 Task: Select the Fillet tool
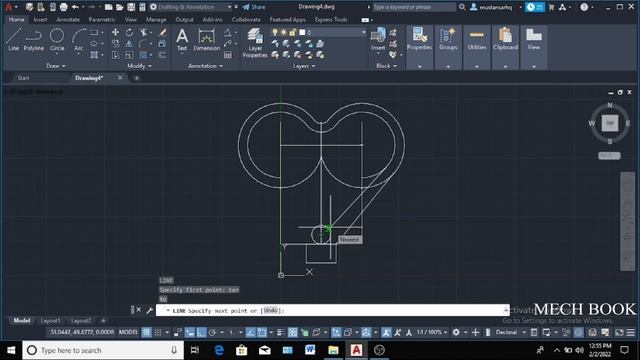[x=143, y=43]
